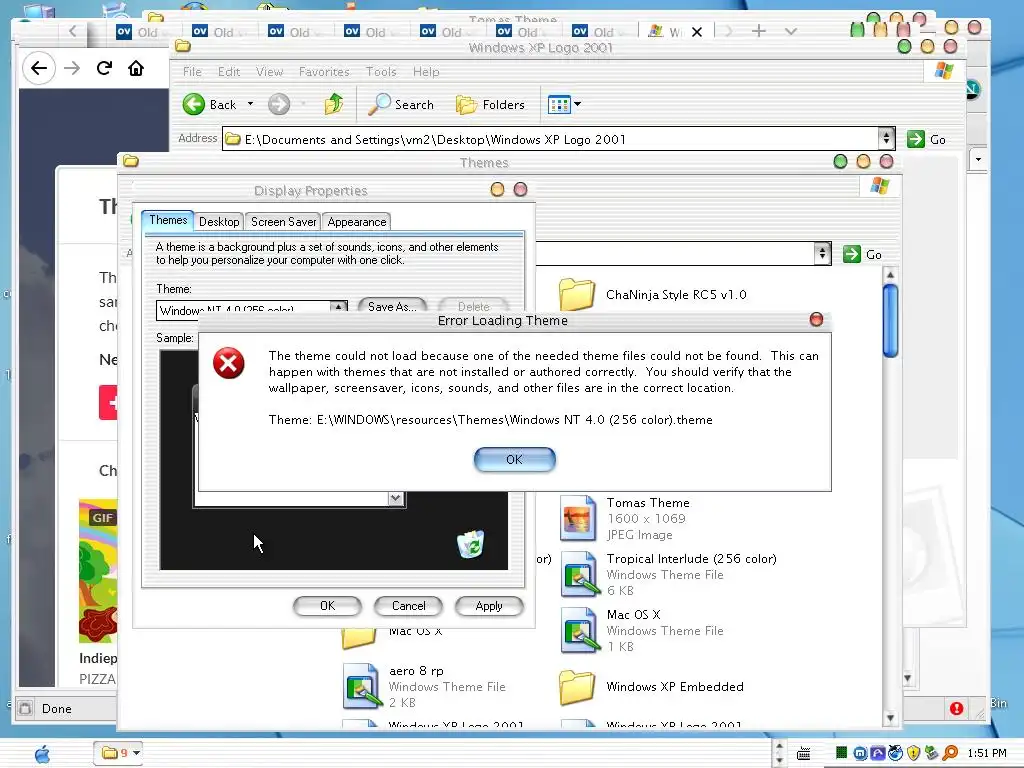Image resolution: width=1024 pixels, height=768 pixels.
Task: Click the browser back arrow button
Action: click(39, 68)
